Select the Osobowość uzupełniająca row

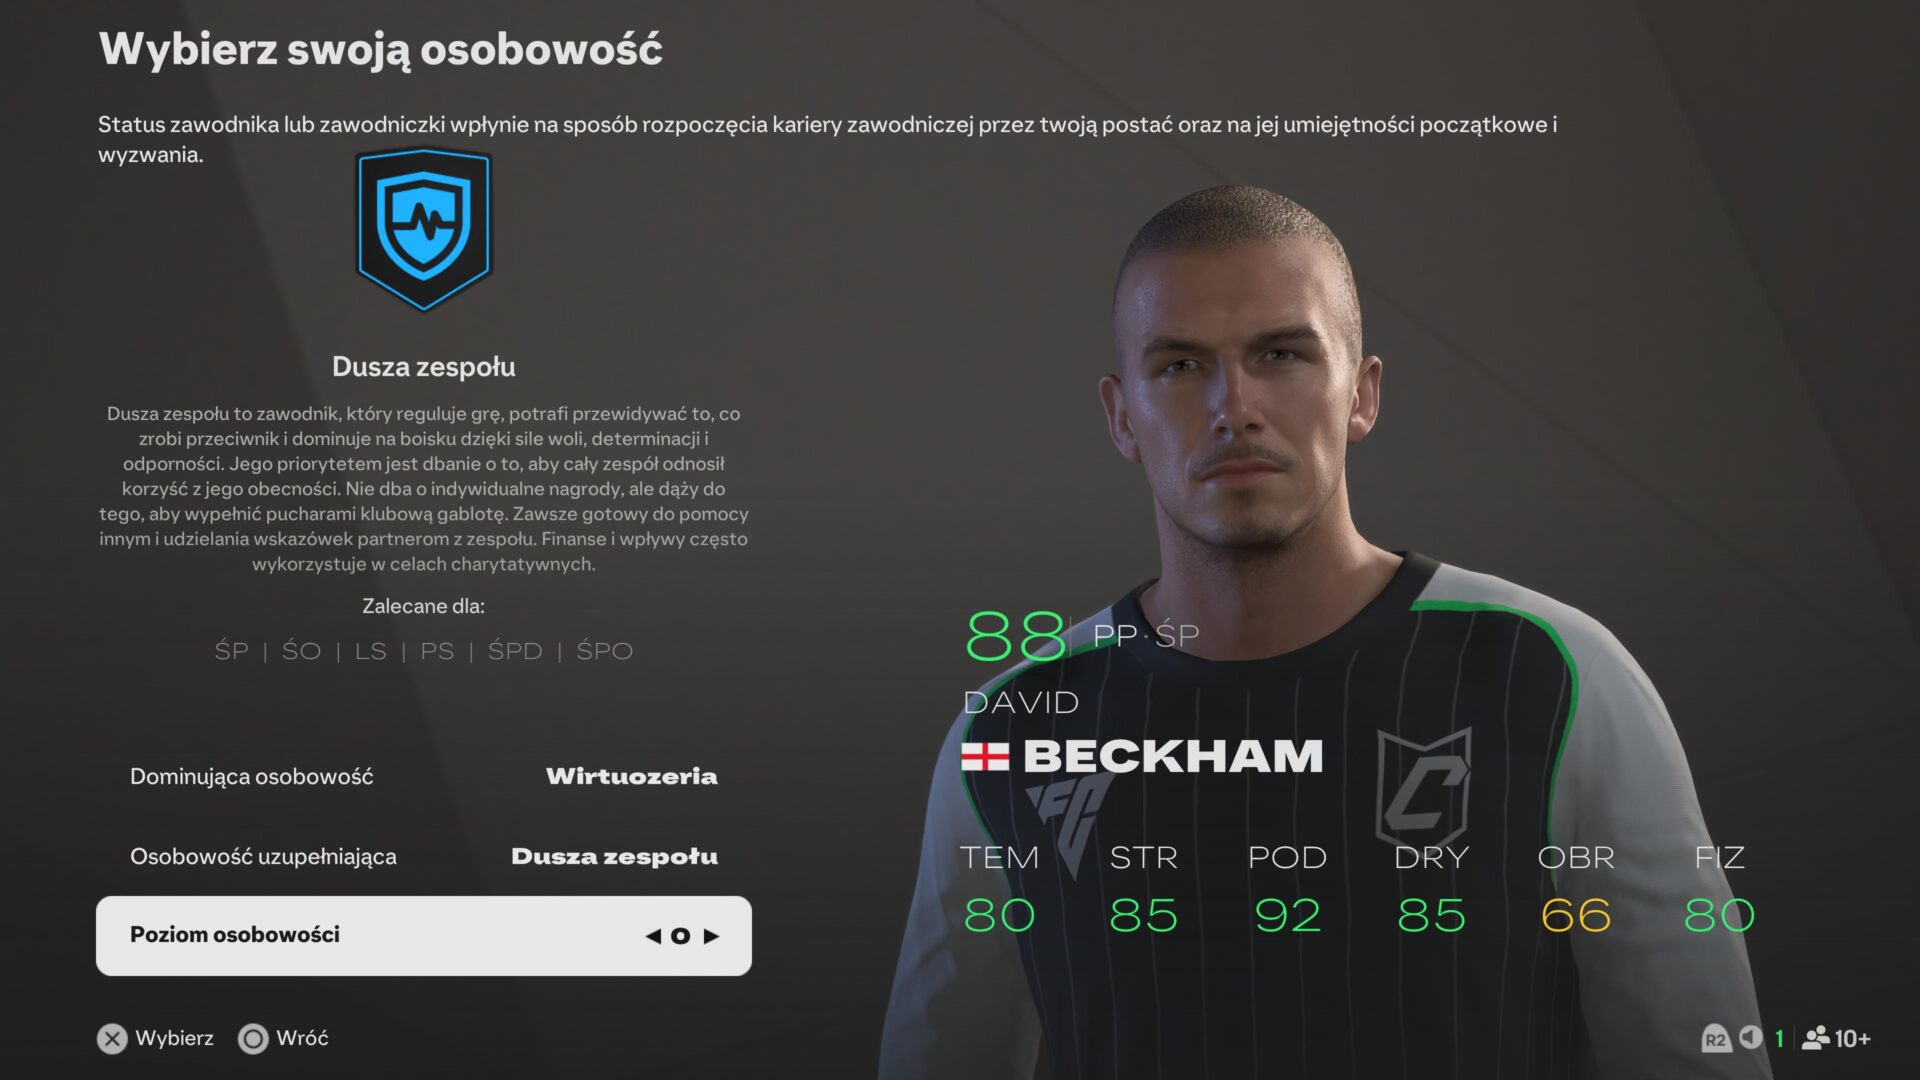424,857
